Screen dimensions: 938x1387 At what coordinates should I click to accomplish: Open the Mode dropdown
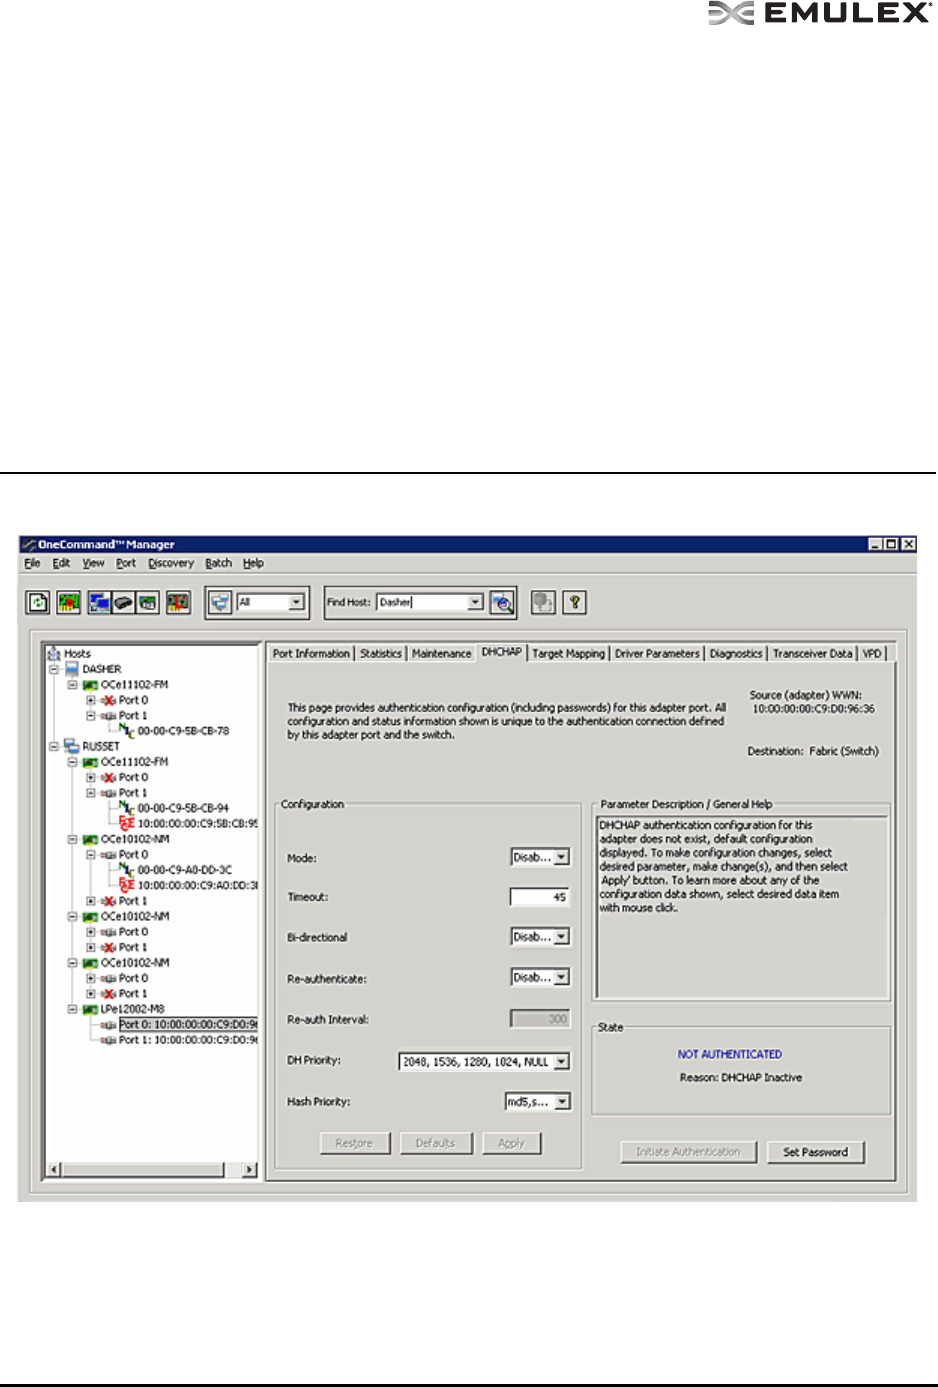(x=562, y=857)
